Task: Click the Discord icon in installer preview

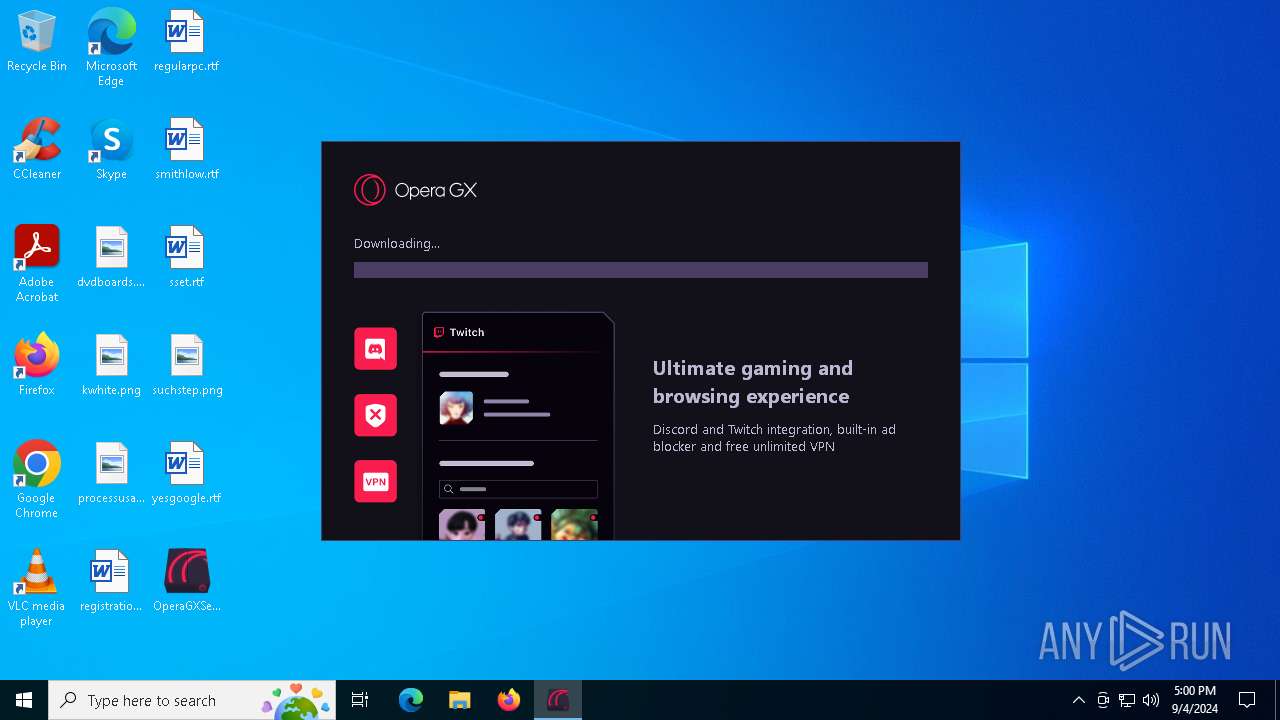Action: [x=375, y=349]
